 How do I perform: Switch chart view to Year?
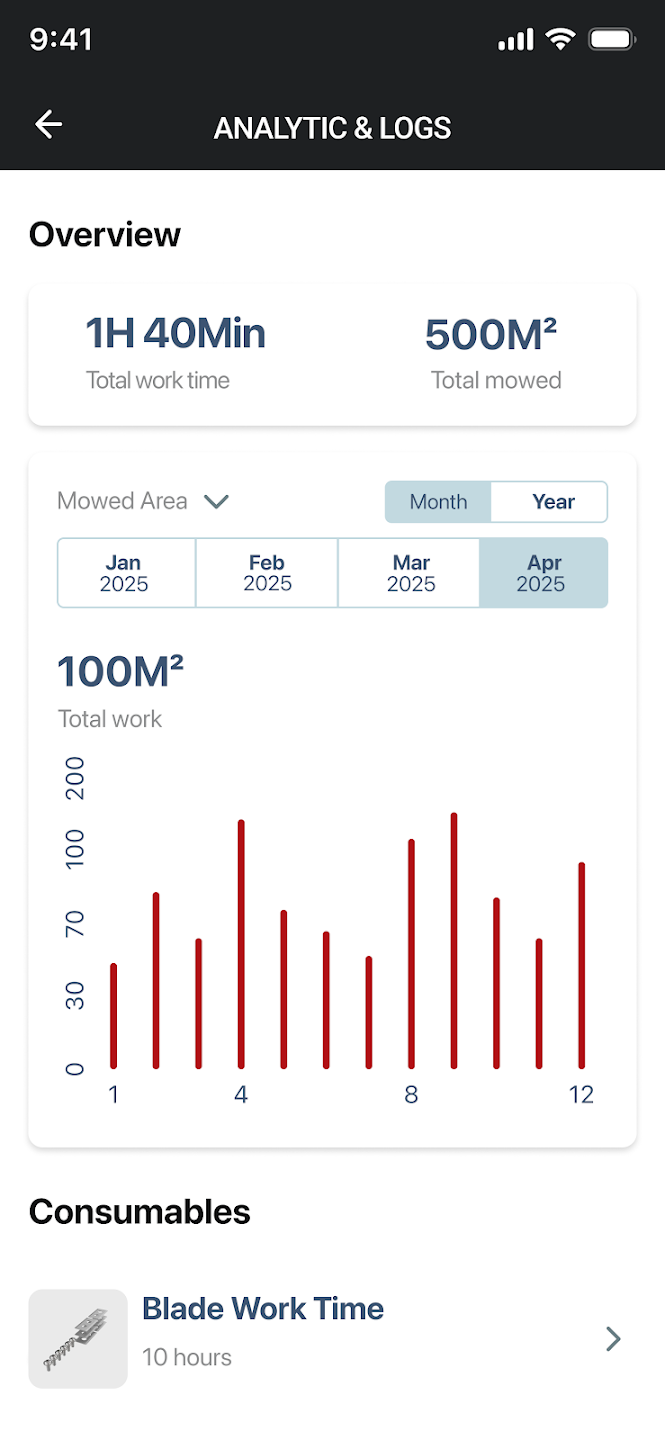tap(553, 502)
